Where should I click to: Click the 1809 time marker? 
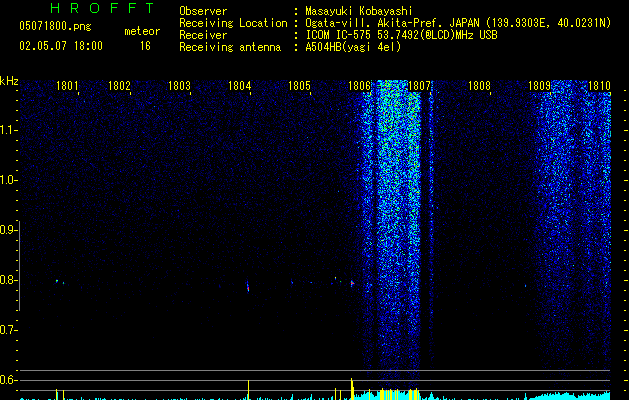540,86
